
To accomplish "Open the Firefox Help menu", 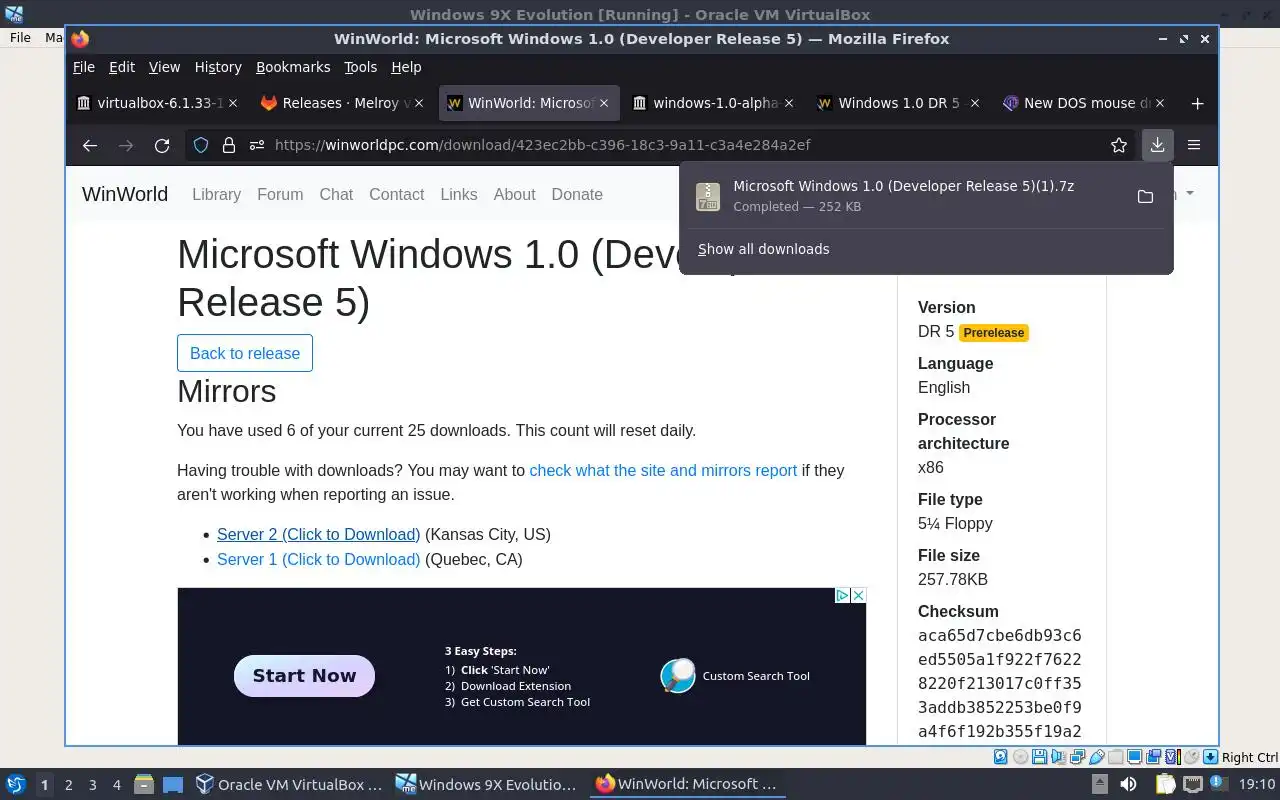I will [406, 67].
